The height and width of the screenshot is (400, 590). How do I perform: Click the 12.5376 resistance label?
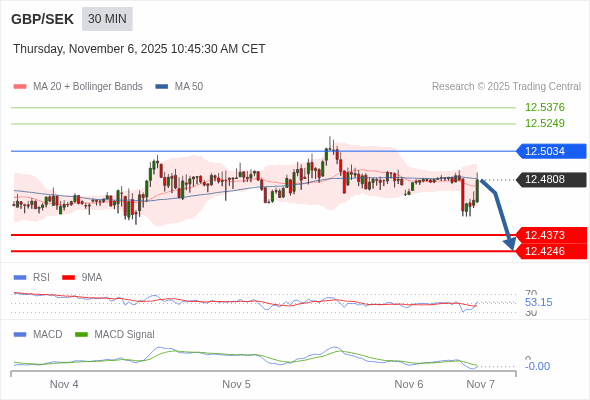pyautogui.click(x=545, y=107)
